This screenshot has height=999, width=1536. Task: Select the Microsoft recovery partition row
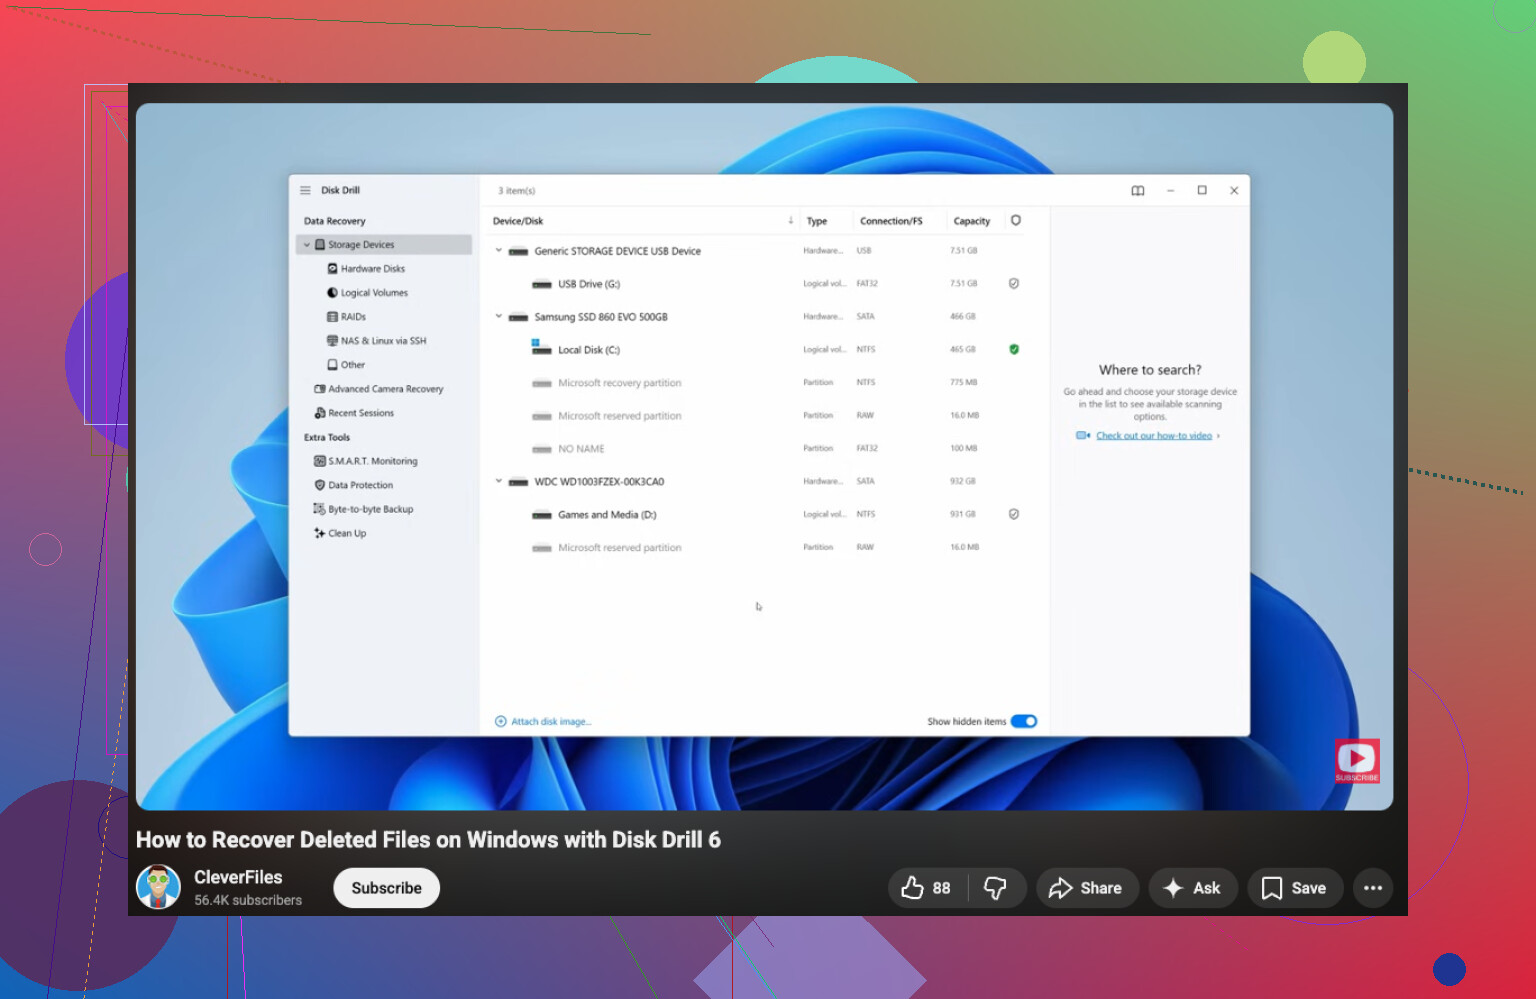tap(764, 383)
